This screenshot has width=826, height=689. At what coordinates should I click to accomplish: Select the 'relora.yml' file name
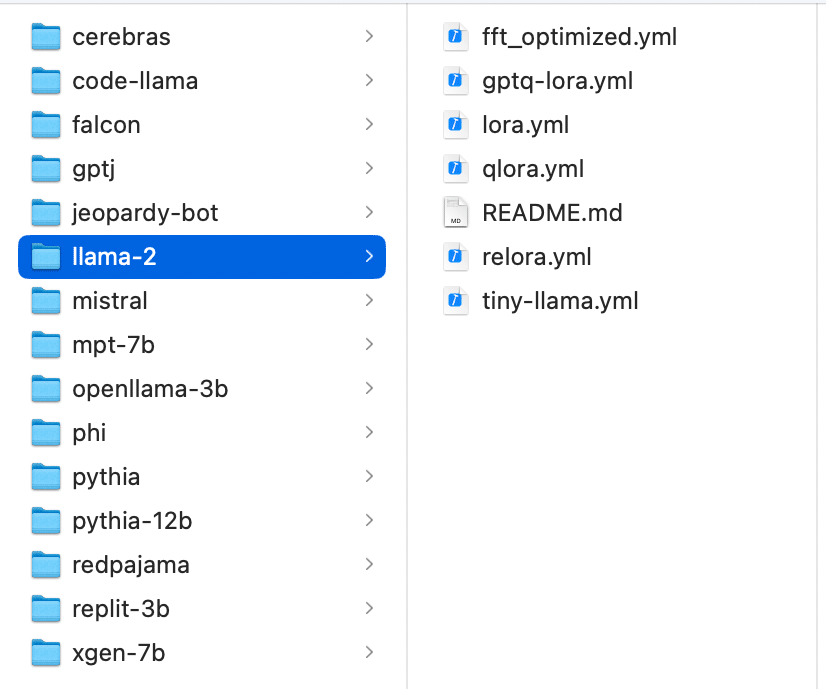[x=536, y=258]
